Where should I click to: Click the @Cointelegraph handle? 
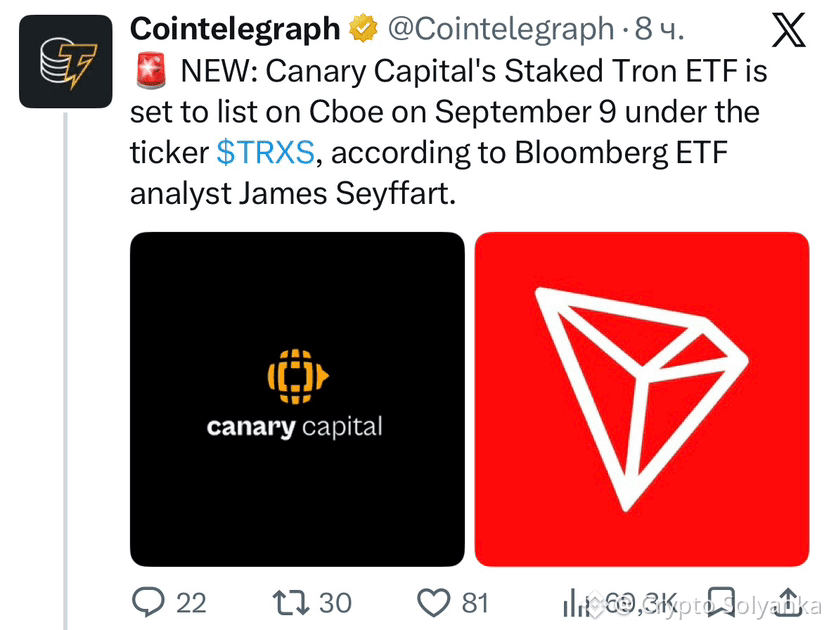(x=501, y=29)
